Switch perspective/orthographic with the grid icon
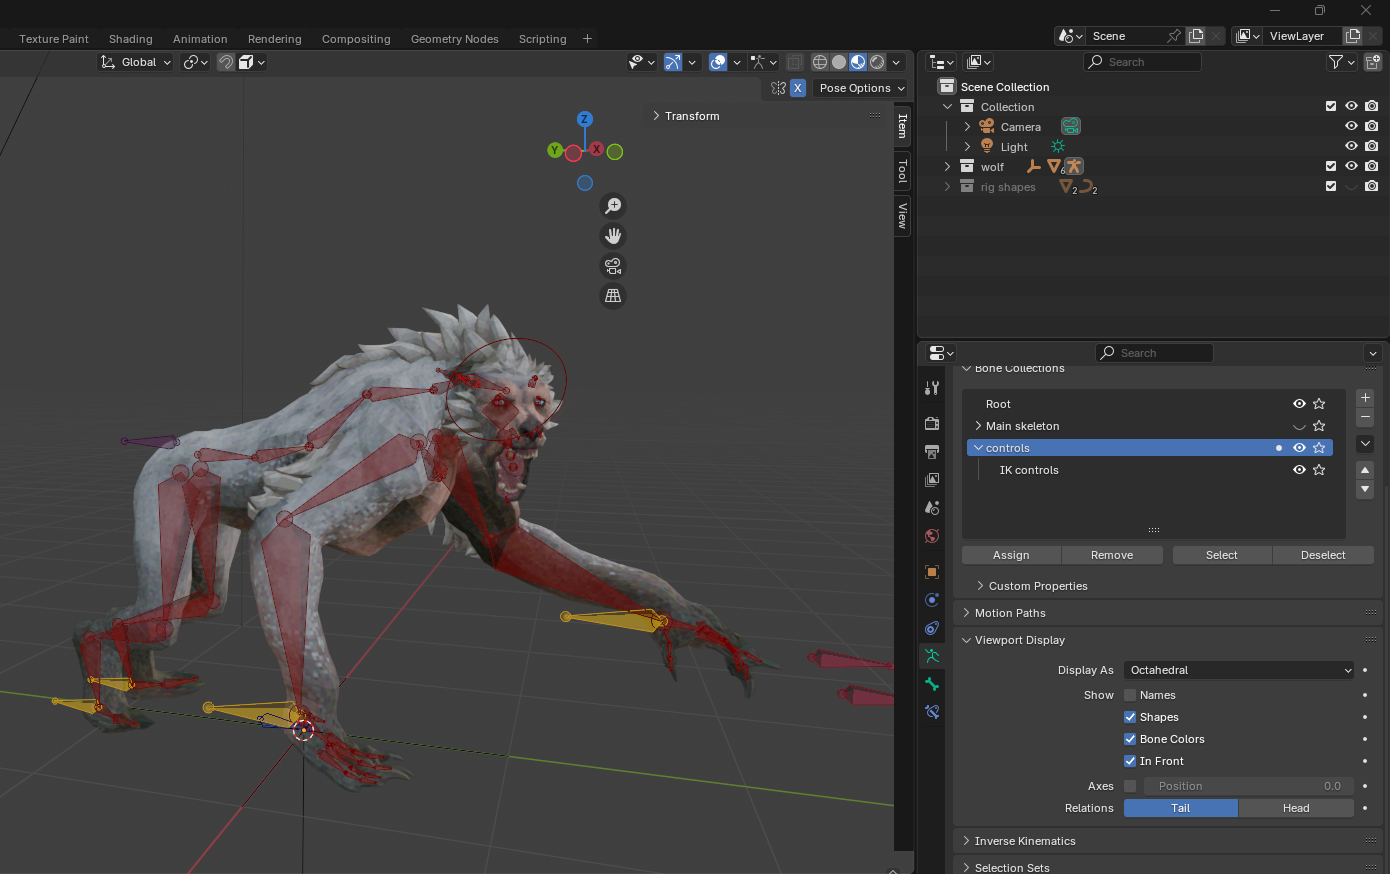Image resolution: width=1390 pixels, height=874 pixels. coord(613,296)
